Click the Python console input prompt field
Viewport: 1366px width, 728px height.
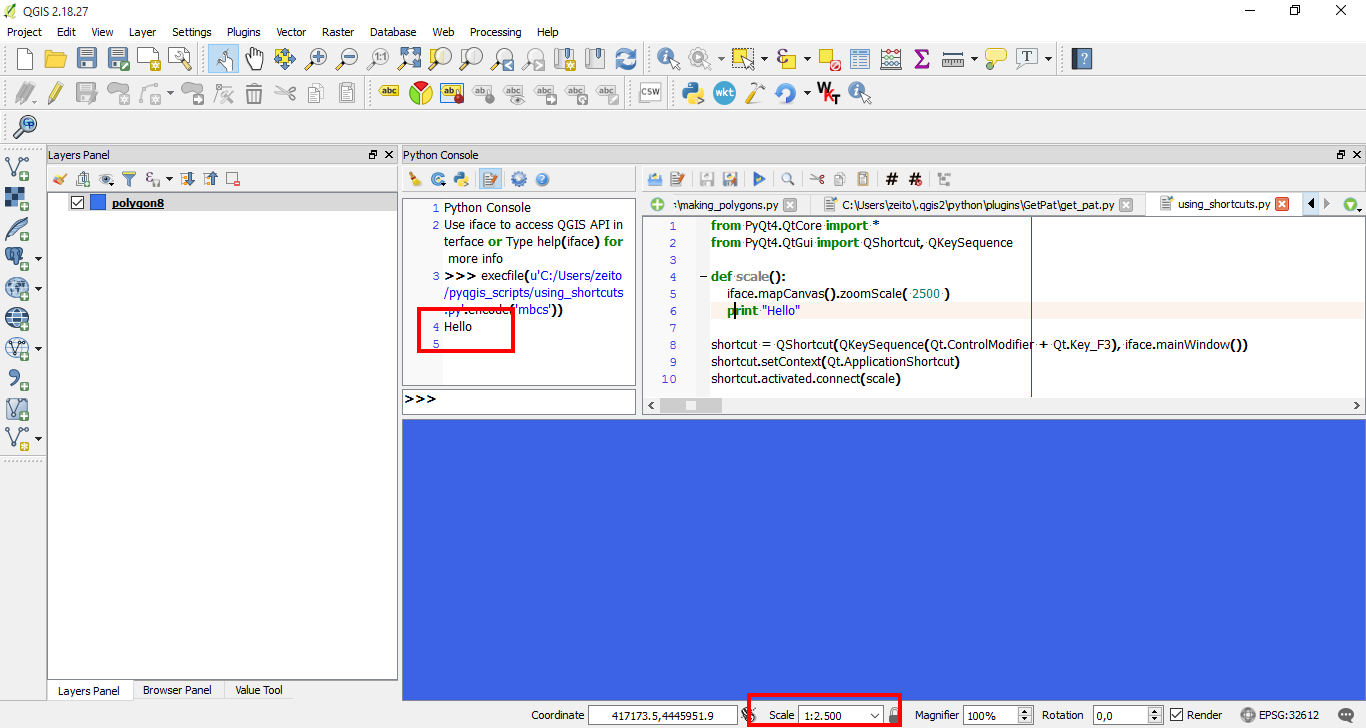click(x=519, y=400)
